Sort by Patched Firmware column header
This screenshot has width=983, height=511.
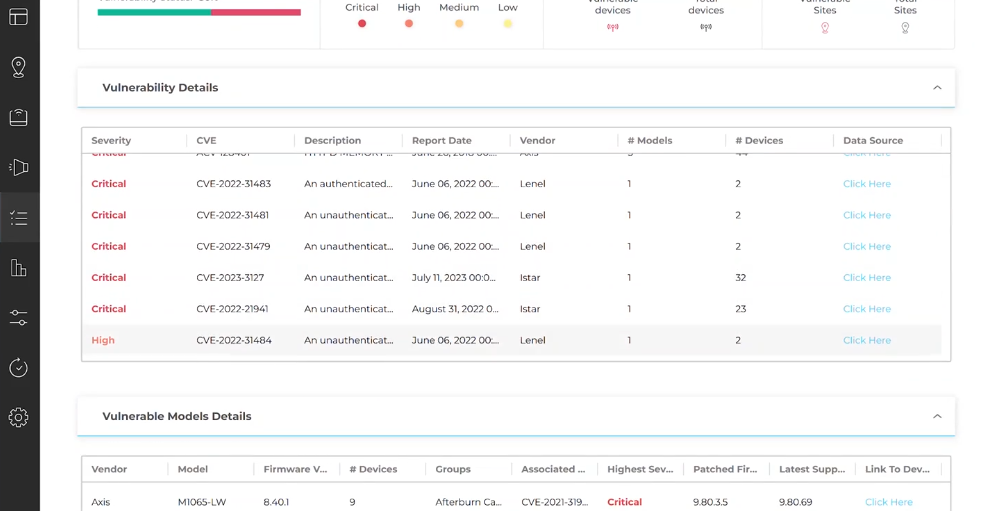click(725, 469)
